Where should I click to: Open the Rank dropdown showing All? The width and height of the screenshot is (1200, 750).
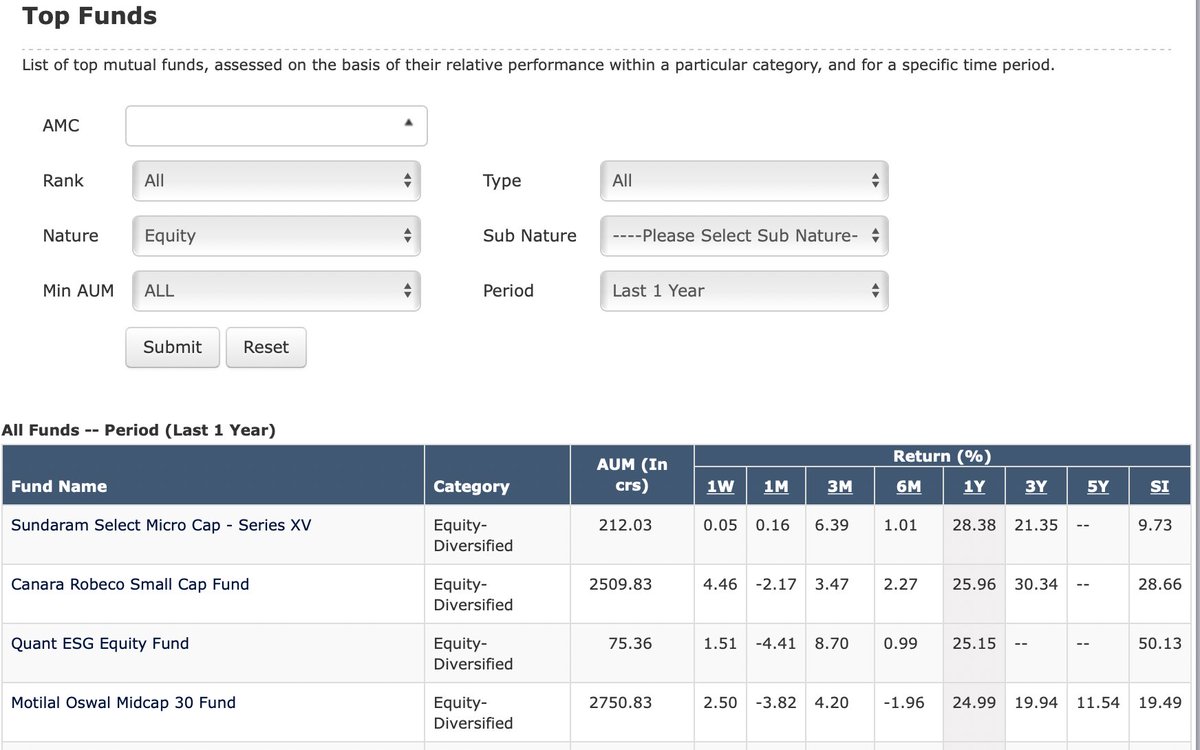pyautogui.click(x=276, y=181)
